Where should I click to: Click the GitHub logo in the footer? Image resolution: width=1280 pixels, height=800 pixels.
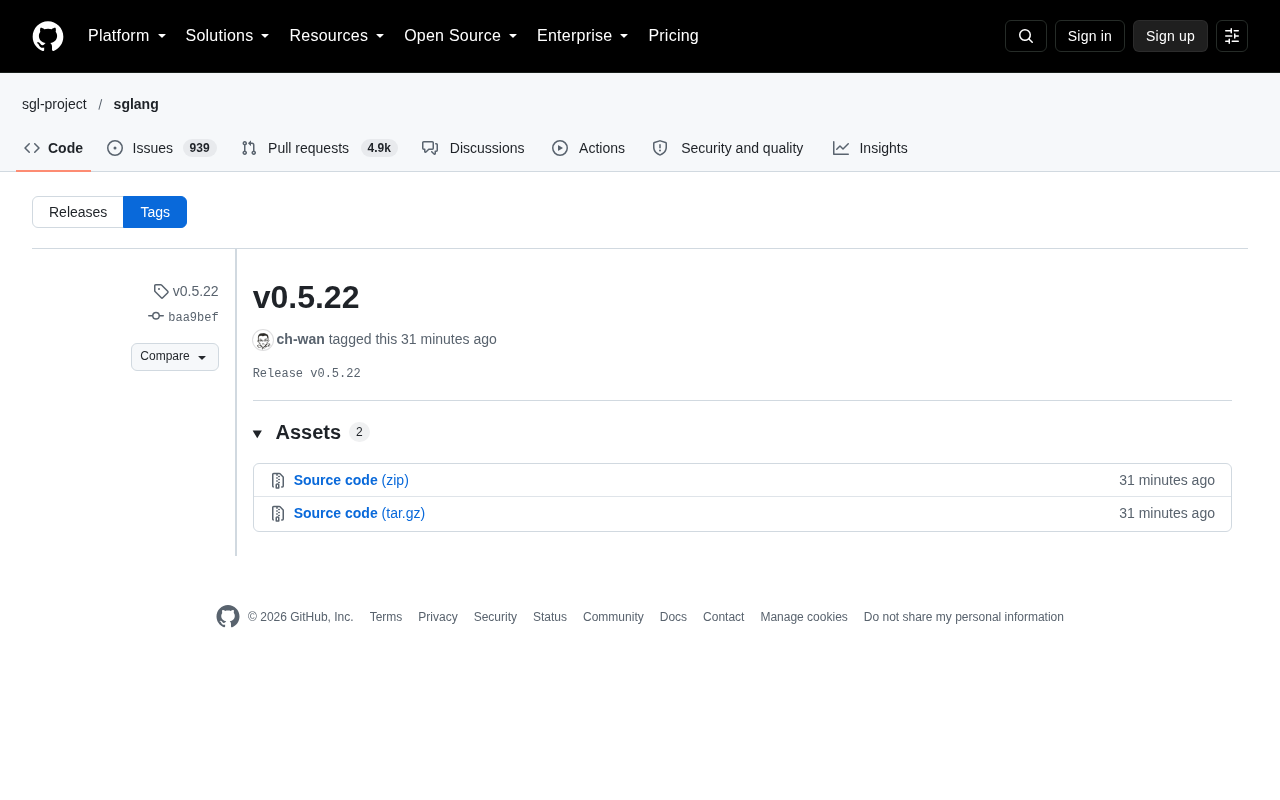coord(228,617)
